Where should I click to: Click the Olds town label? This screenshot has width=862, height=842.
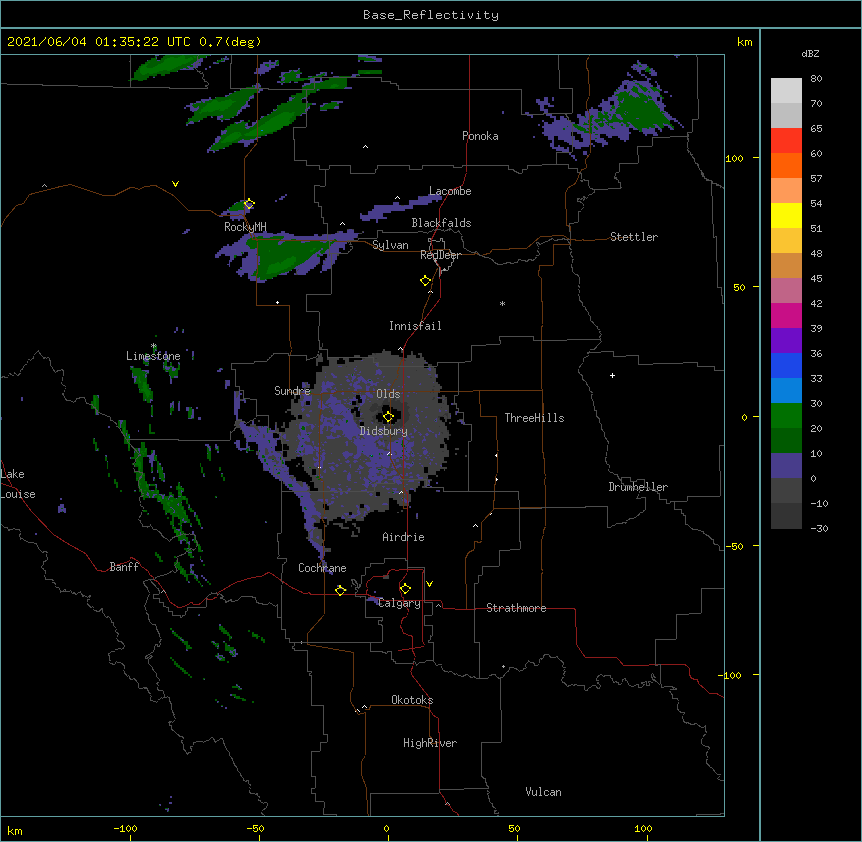coord(388,394)
